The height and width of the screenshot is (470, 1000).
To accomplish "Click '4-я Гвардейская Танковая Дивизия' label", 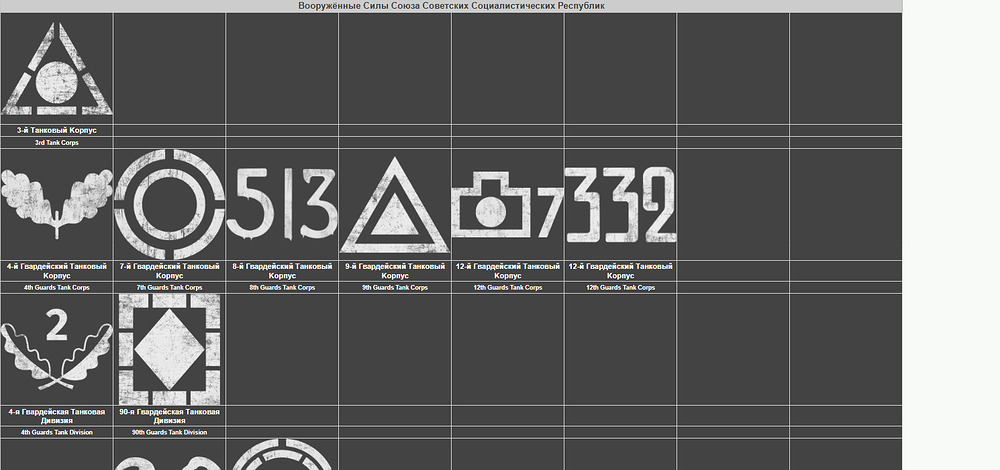I will pos(57,416).
